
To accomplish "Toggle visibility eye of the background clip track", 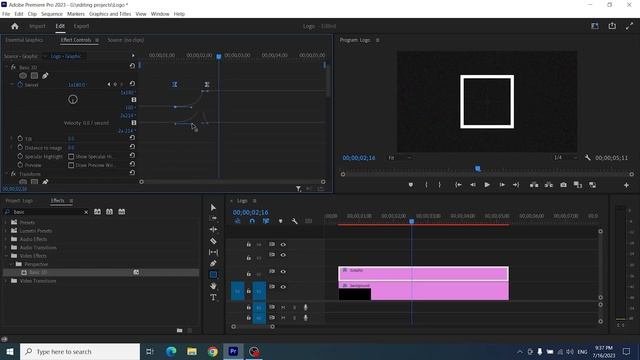I will (283, 287).
